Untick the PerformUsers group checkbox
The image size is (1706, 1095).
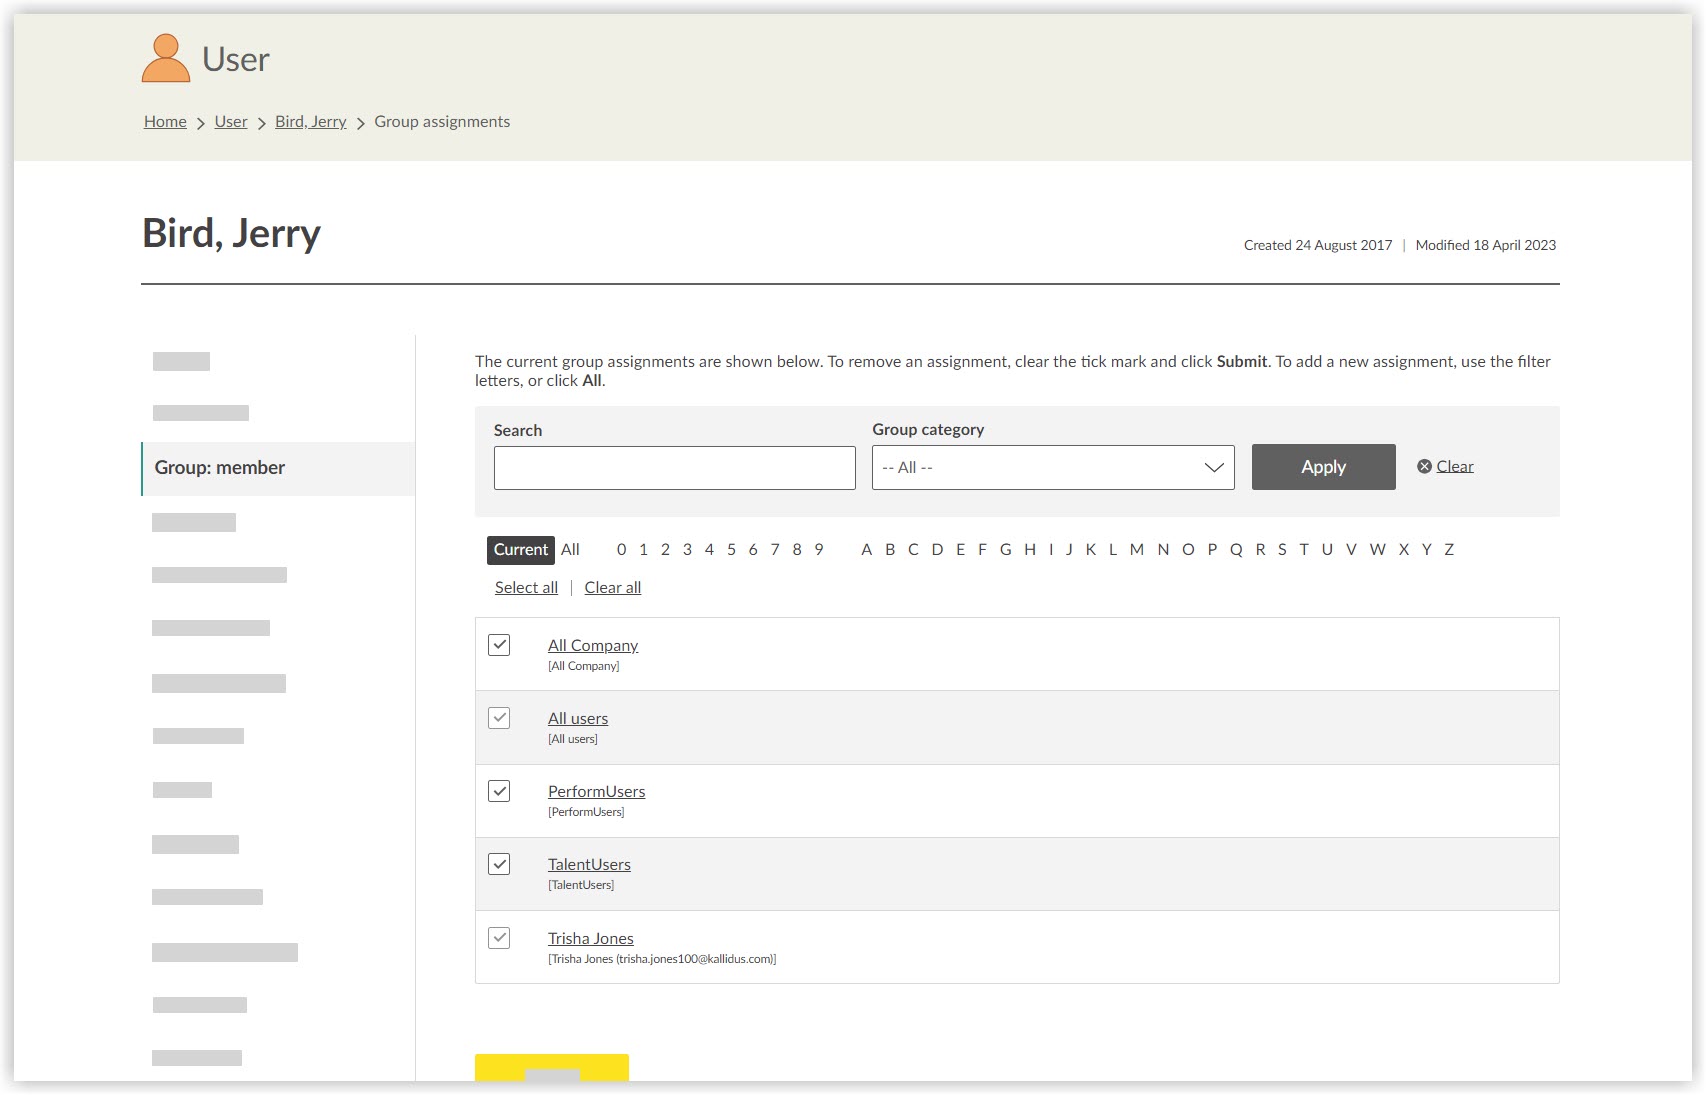click(499, 791)
